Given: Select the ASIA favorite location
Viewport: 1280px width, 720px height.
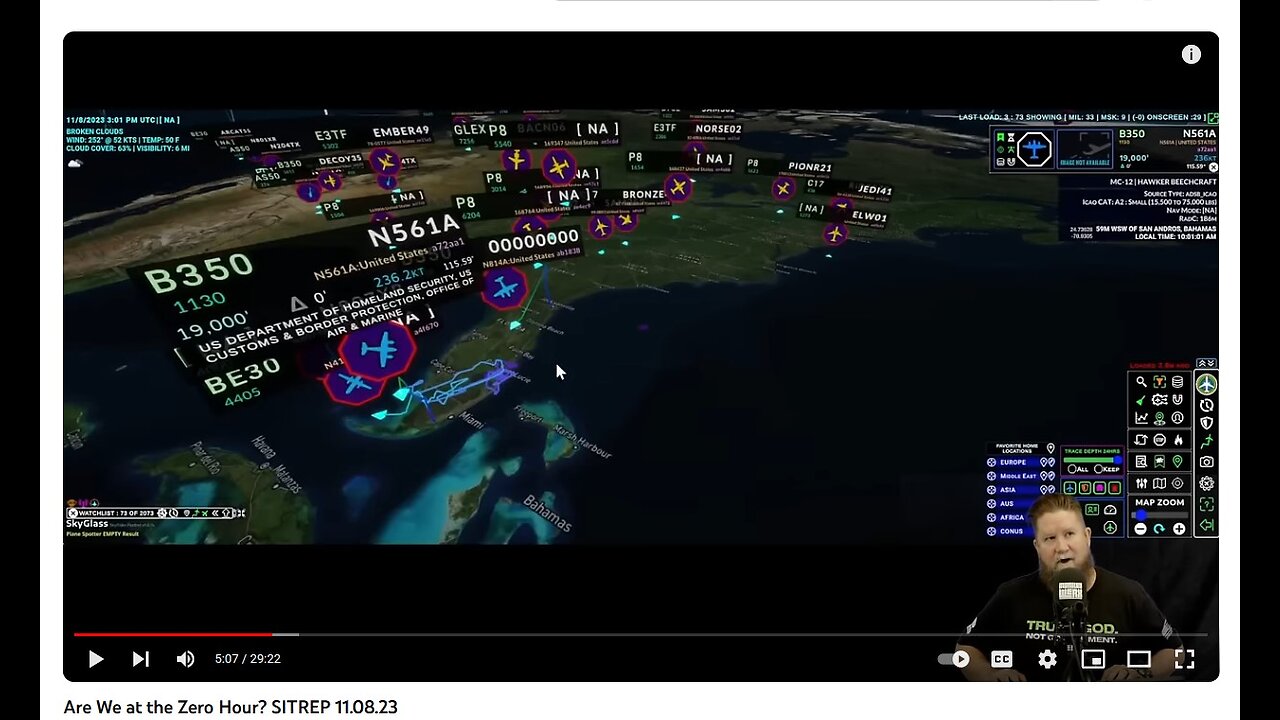Looking at the screenshot, I should tap(1008, 490).
